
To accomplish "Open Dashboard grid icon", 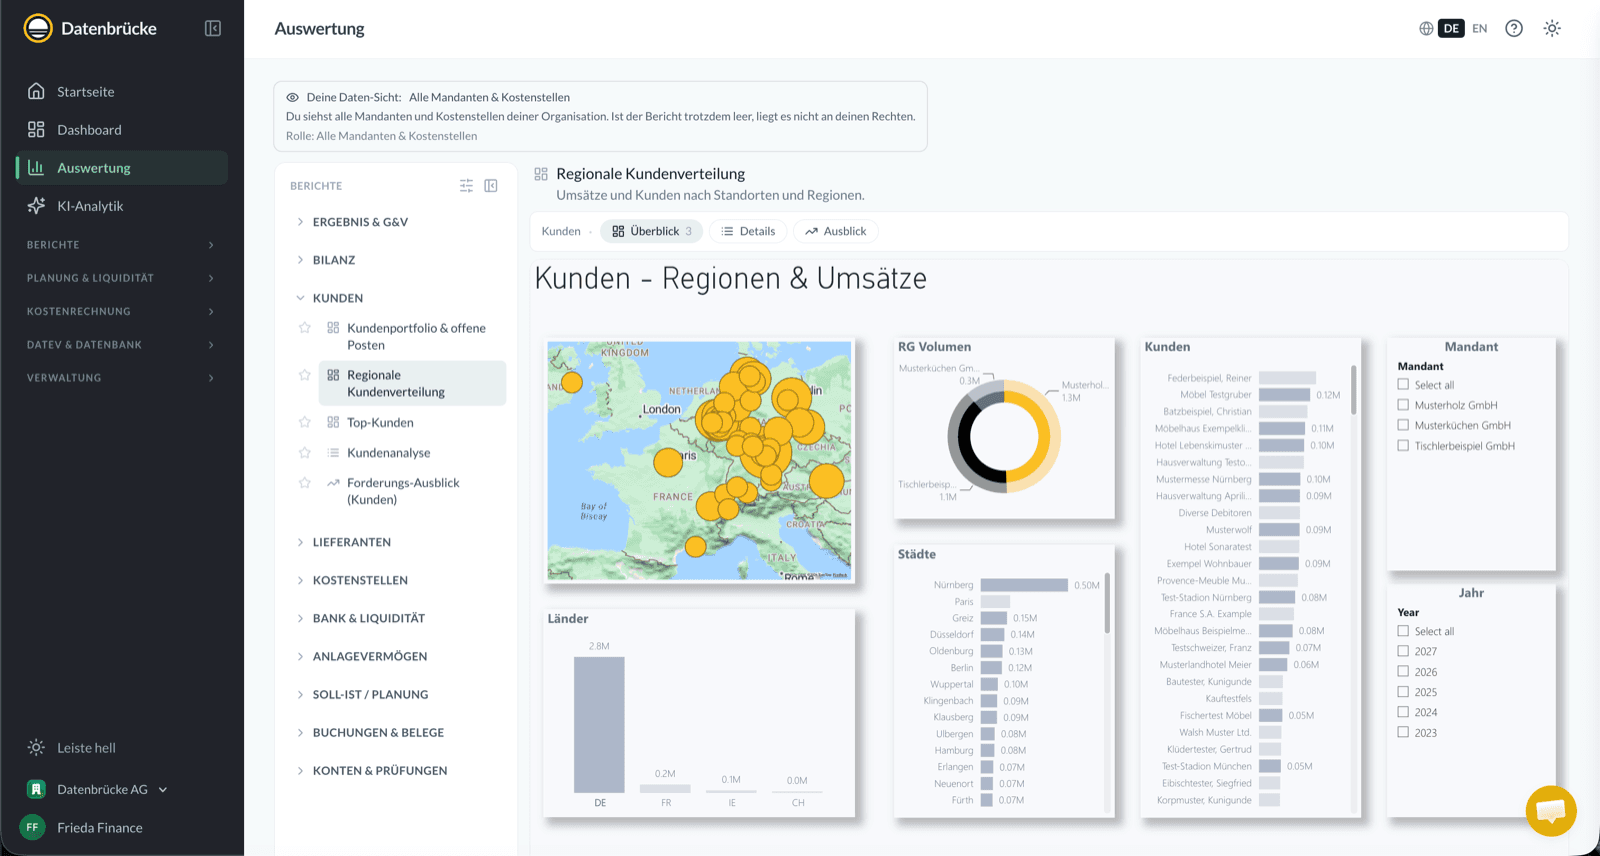I will 36,129.
